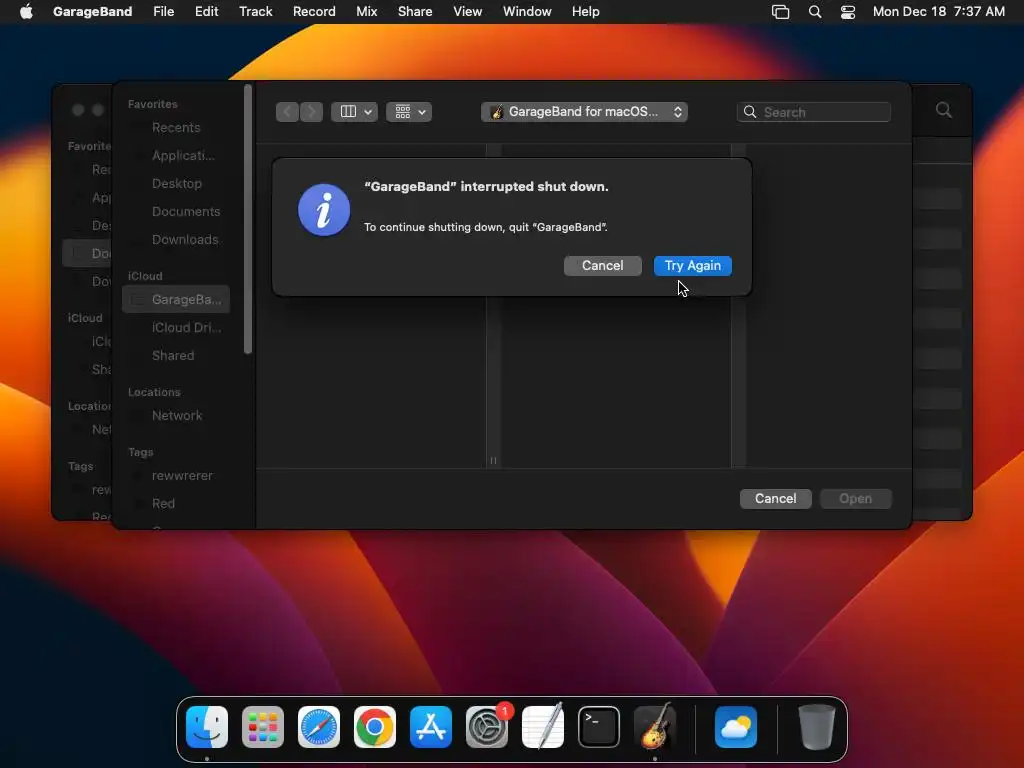
Task: Select iCloud Drive in the dialog sidebar
Action: [176, 327]
